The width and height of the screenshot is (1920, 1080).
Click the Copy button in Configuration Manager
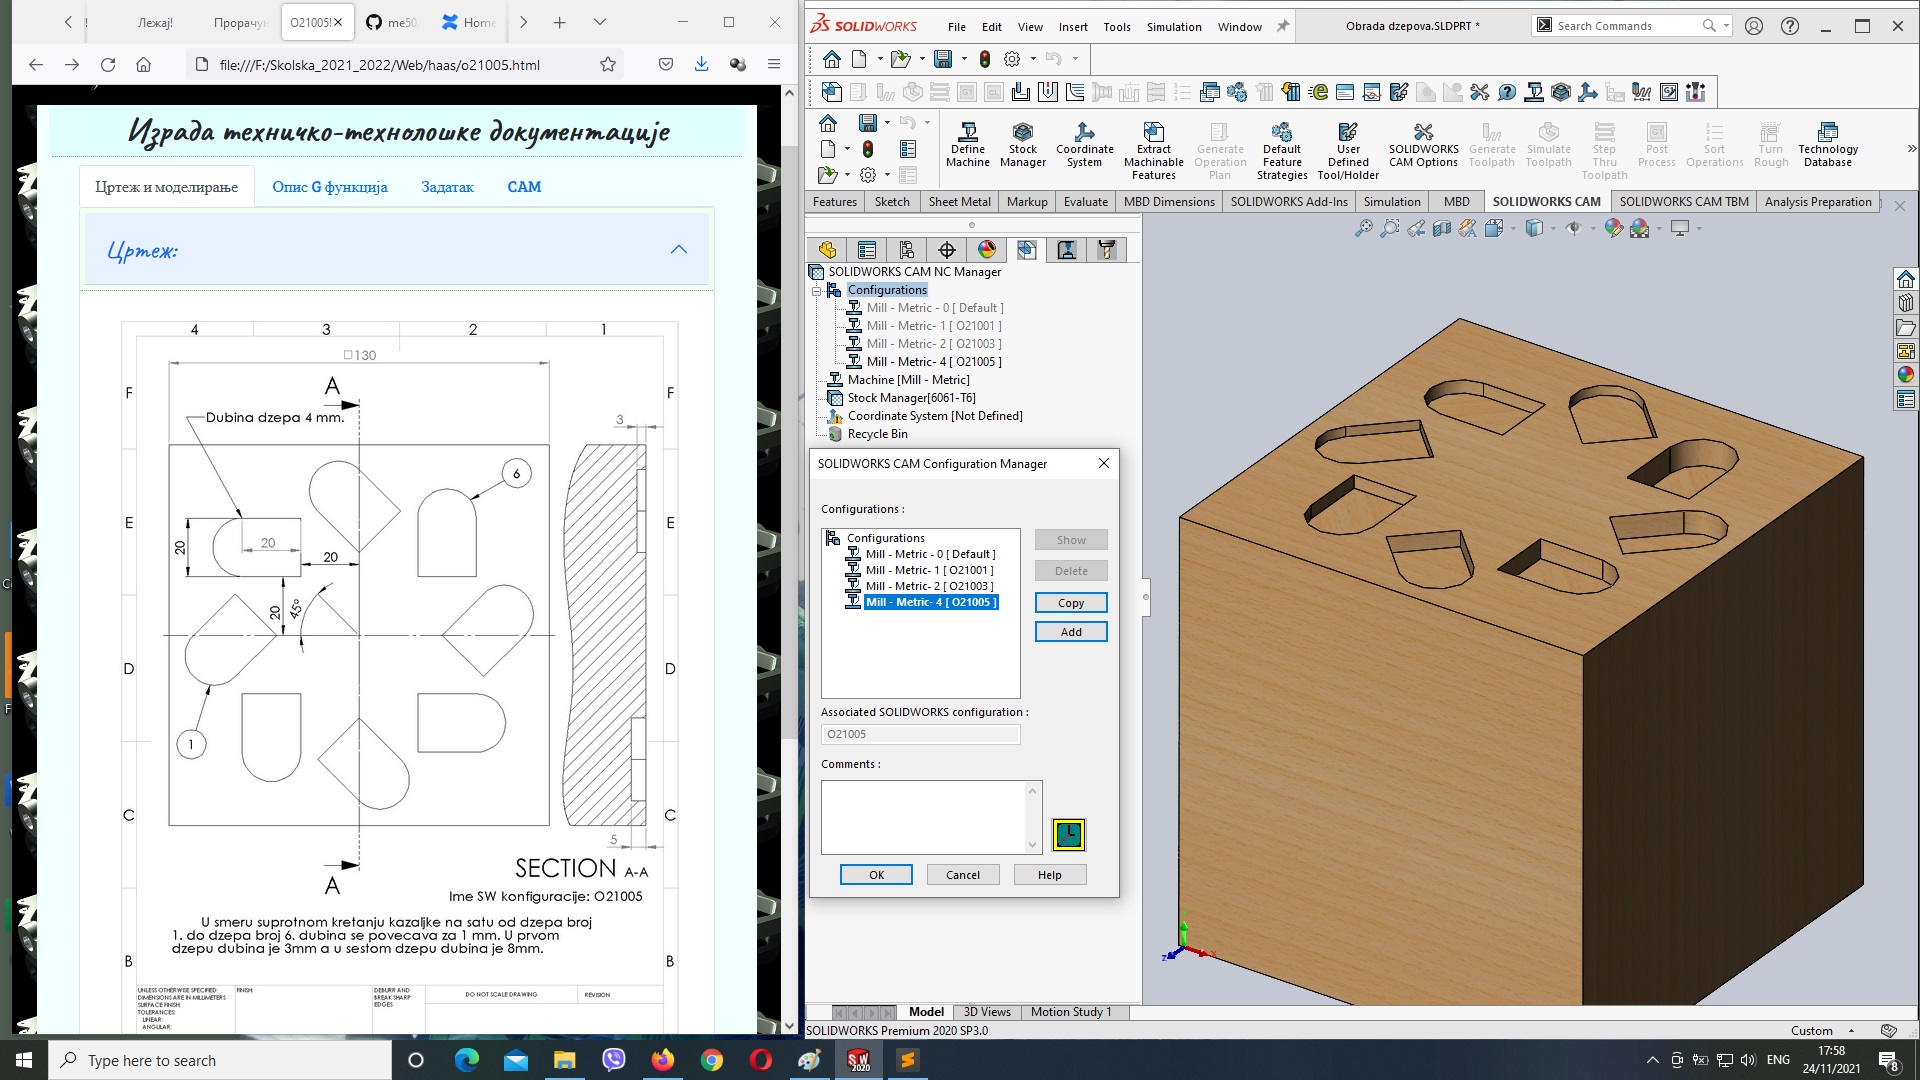tap(1071, 601)
